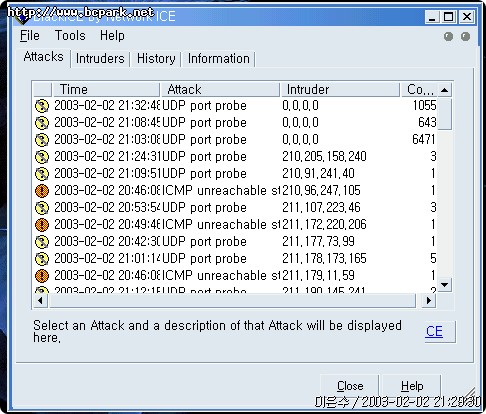Image resolution: width=486 pixels, height=414 pixels.
Task: Click the horizontal scrollbar thumb
Action: click(232, 301)
